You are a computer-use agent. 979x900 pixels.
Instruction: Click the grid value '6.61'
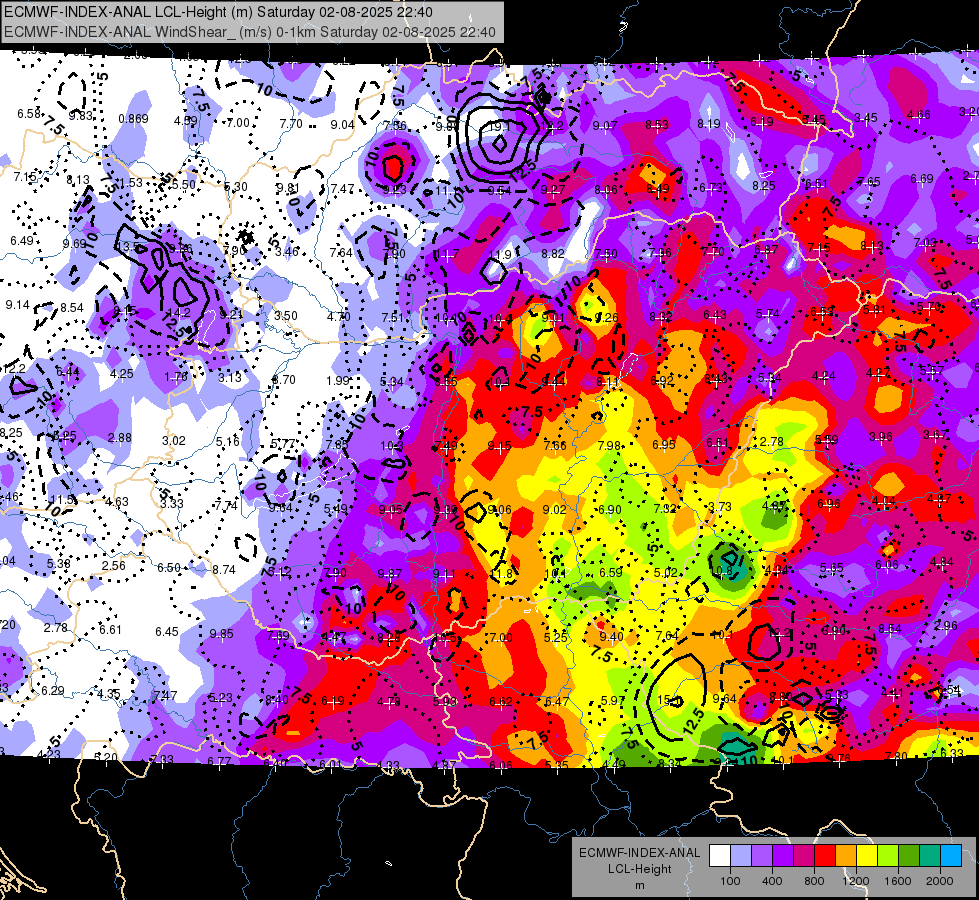pos(111,630)
